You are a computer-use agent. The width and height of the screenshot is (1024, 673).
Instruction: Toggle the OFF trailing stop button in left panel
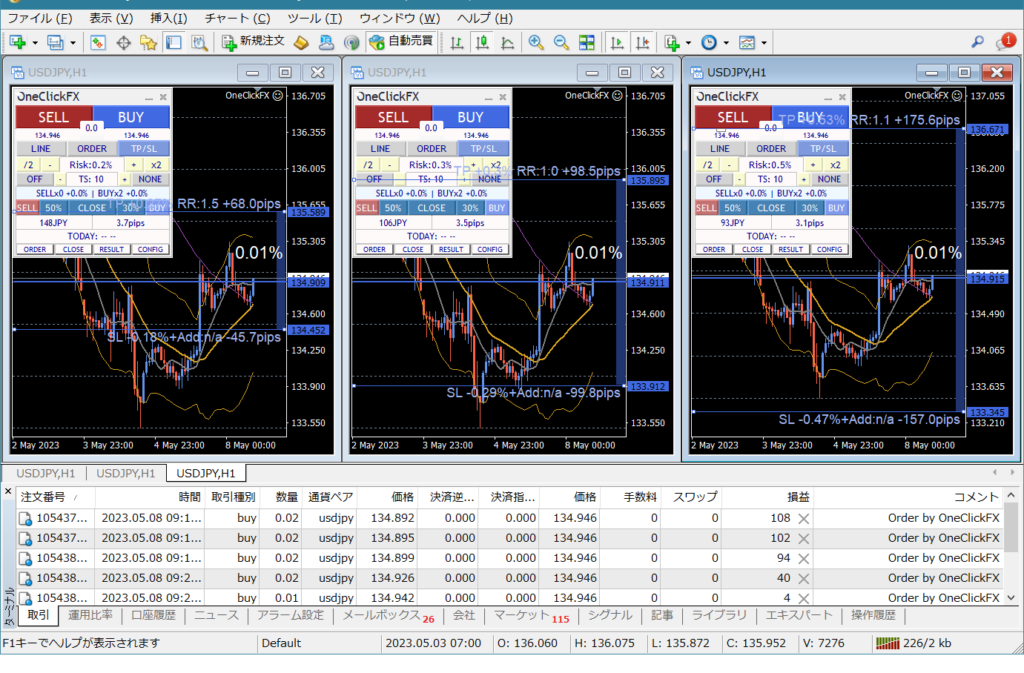click(x=35, y=179)
